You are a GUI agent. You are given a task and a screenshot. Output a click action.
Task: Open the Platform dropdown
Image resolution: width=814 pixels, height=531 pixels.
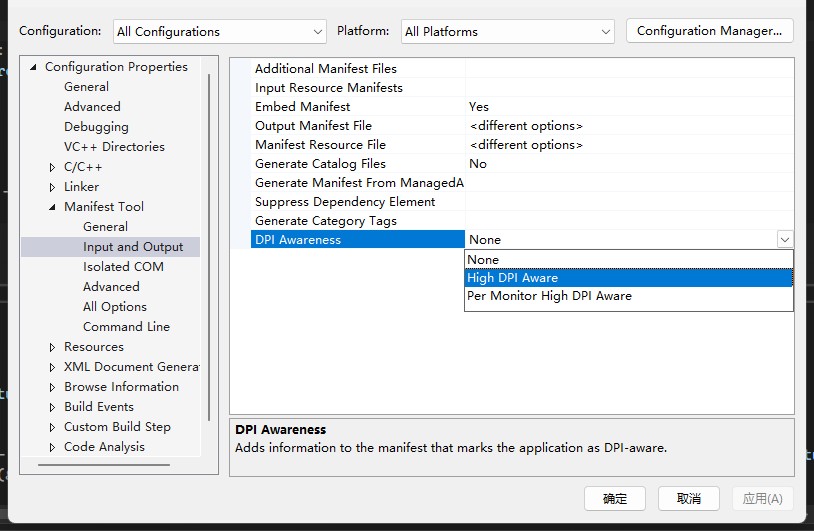point(508,32)
